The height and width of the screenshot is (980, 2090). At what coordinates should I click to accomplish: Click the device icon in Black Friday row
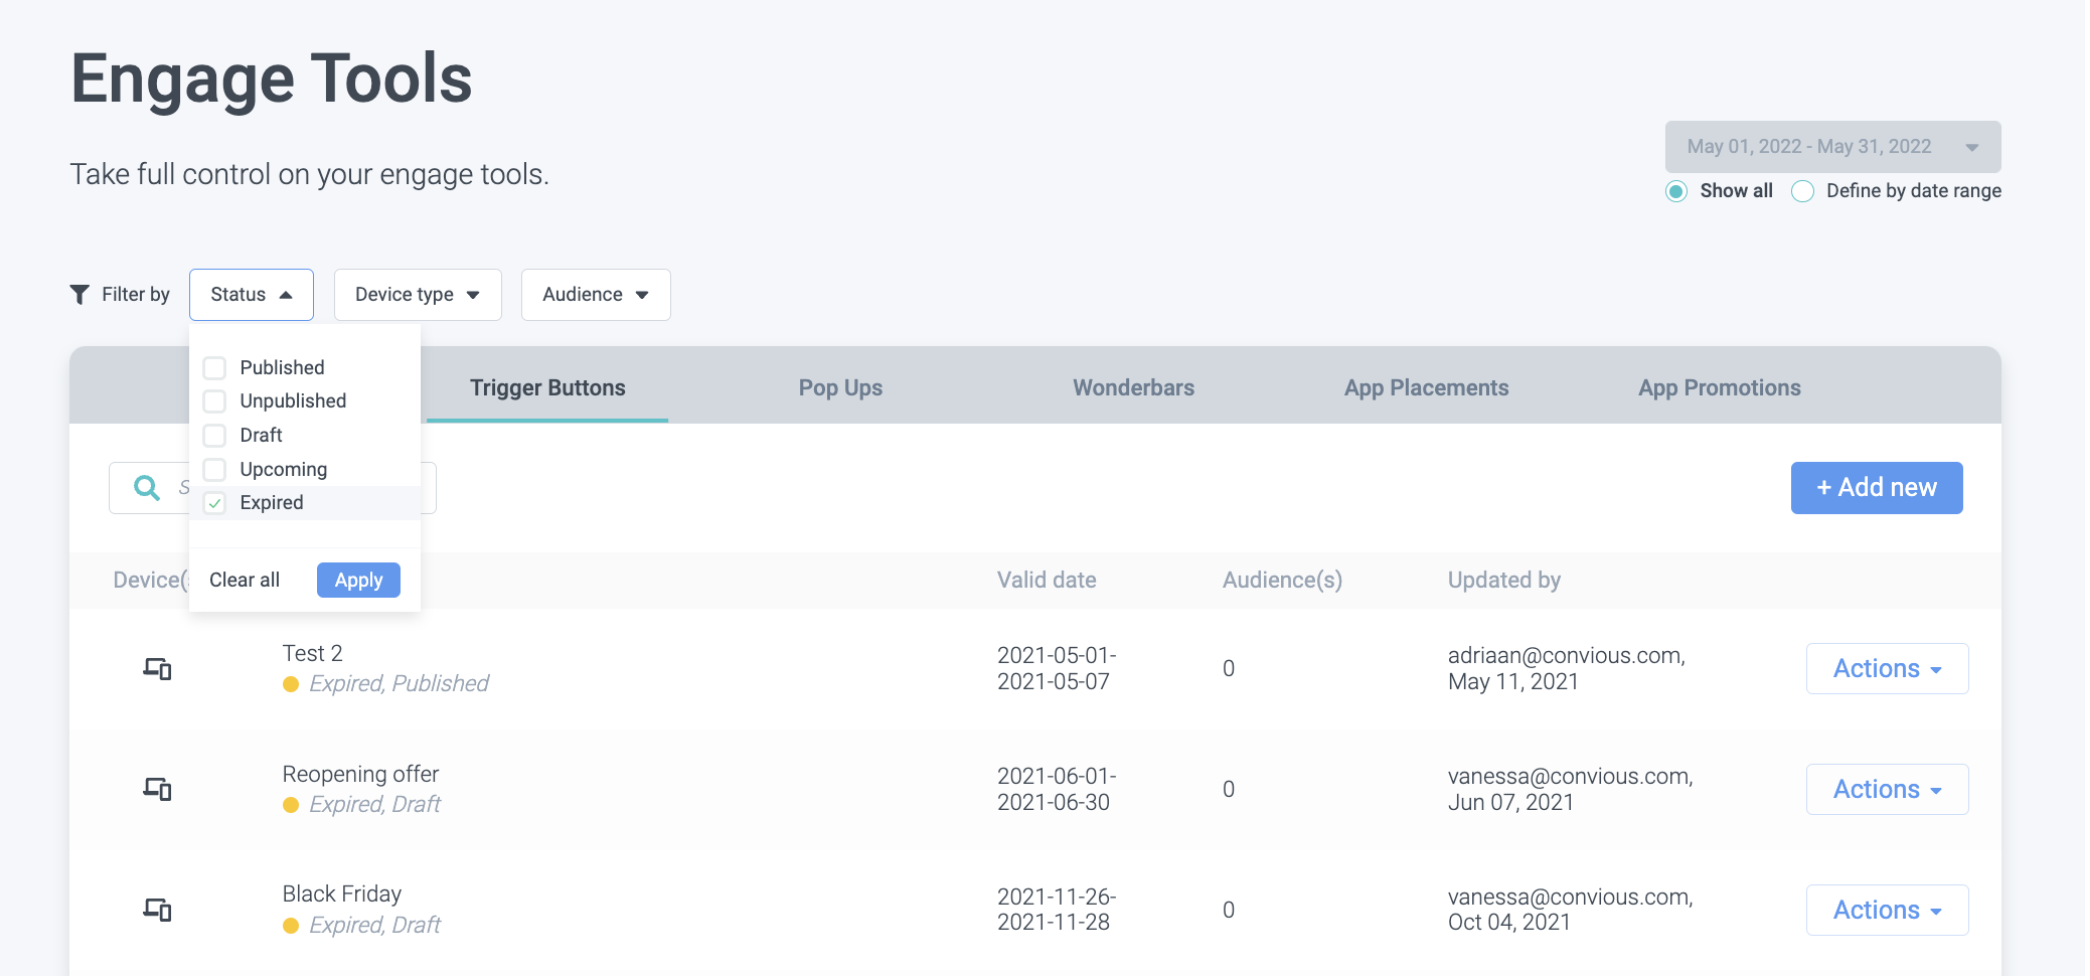tap(157, 910)
